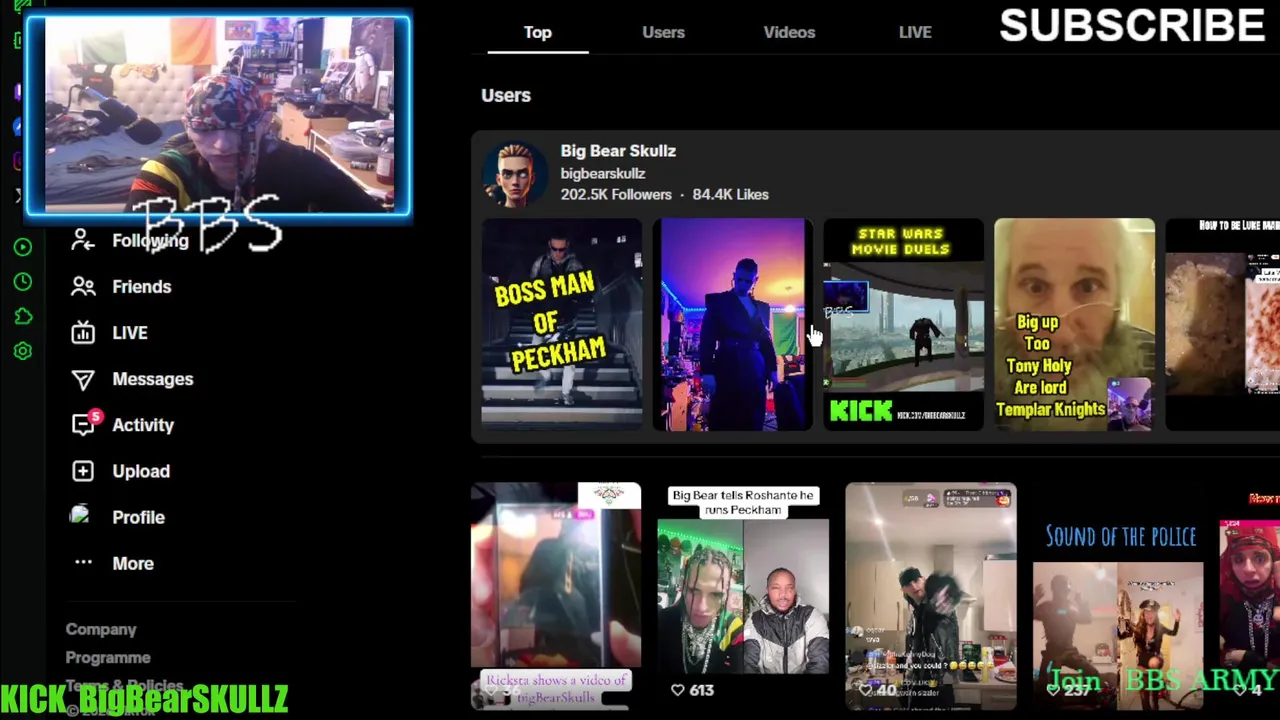Open Ricksta shows a video thumbnail
1280x720 pixels.
[556, 596]
